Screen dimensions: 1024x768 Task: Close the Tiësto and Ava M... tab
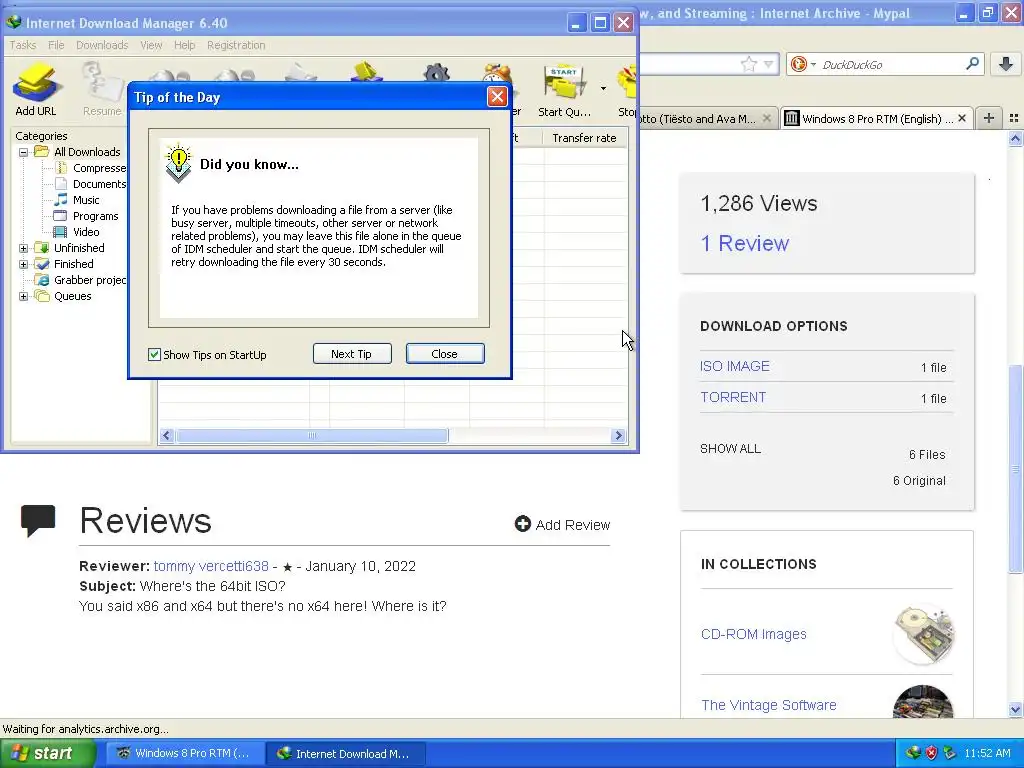click(767, 118)
